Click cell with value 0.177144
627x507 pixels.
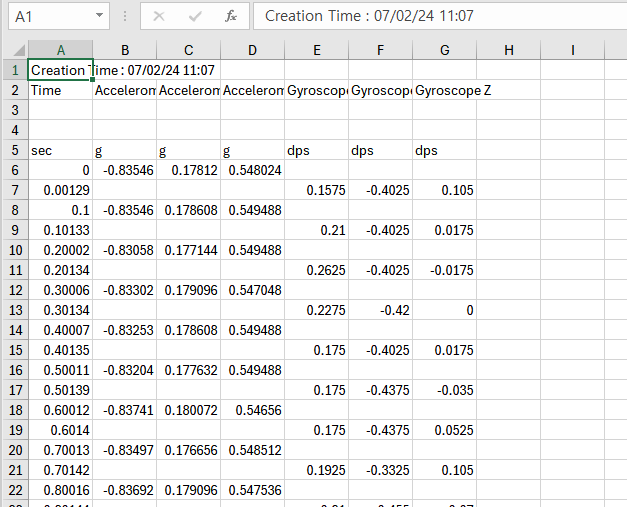[189, 250]
